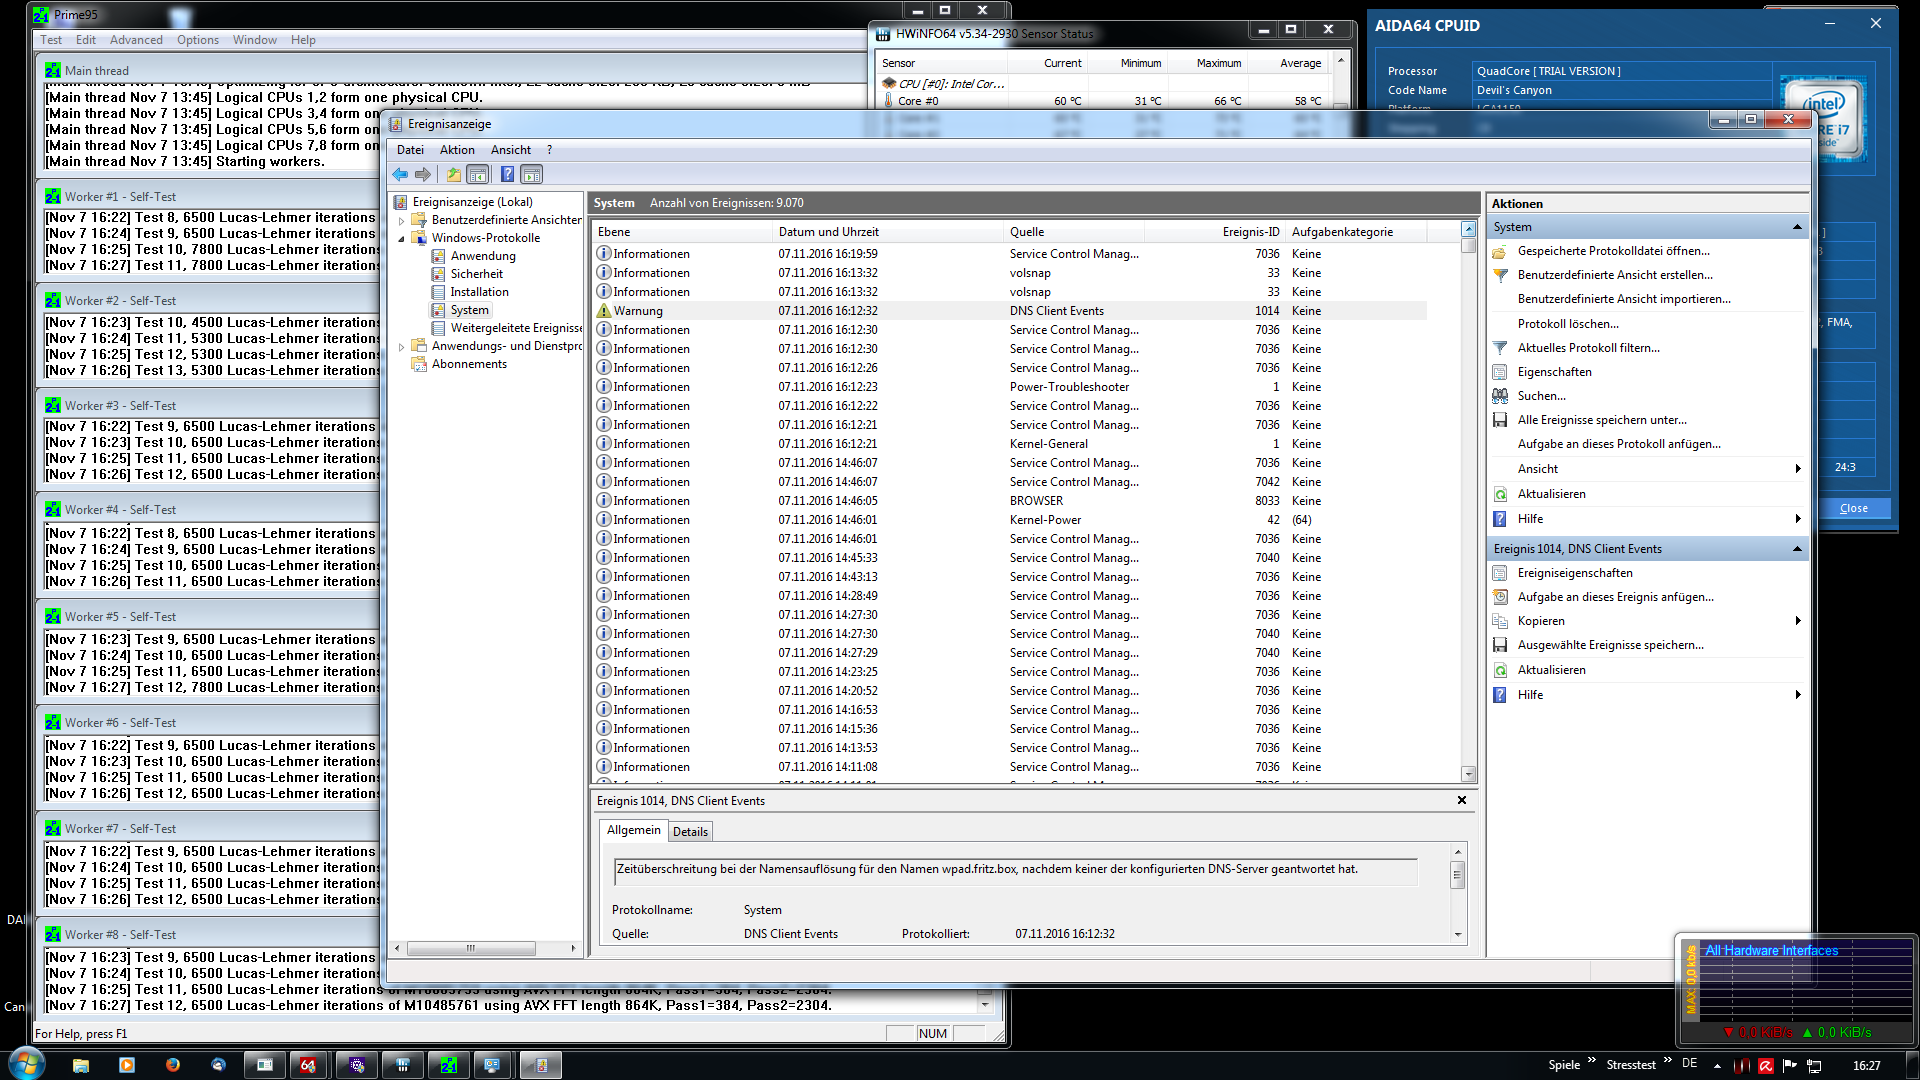Collapse the Windows-Protokolle tree node
Viewport: 1920px width, 1080px height.
402,238
